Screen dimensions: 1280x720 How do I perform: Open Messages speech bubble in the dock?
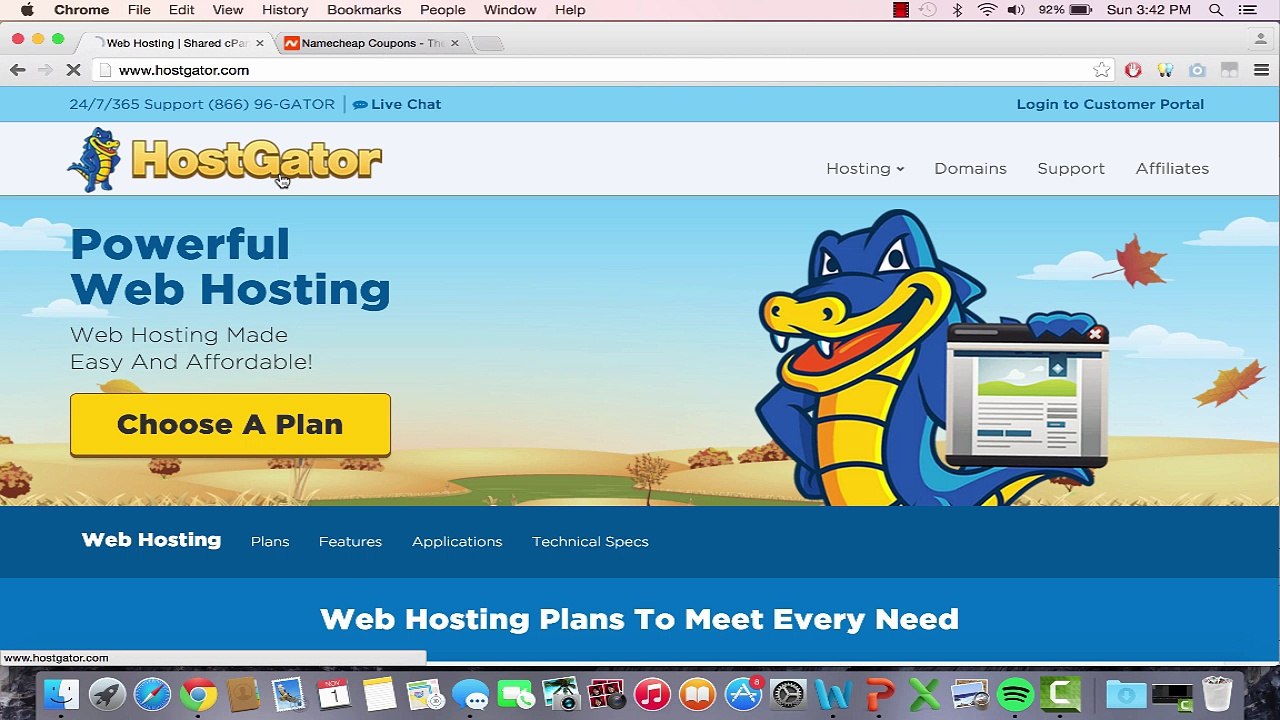(470, 693)
